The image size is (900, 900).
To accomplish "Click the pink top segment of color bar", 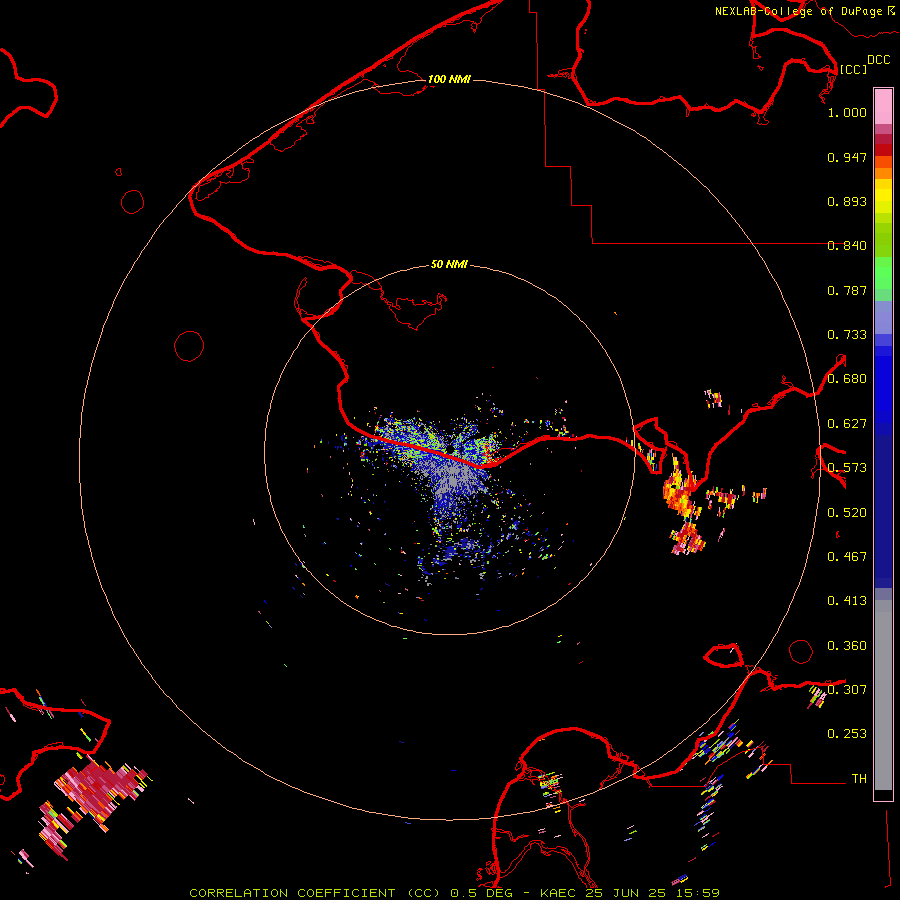I will [x=883, y=107].
